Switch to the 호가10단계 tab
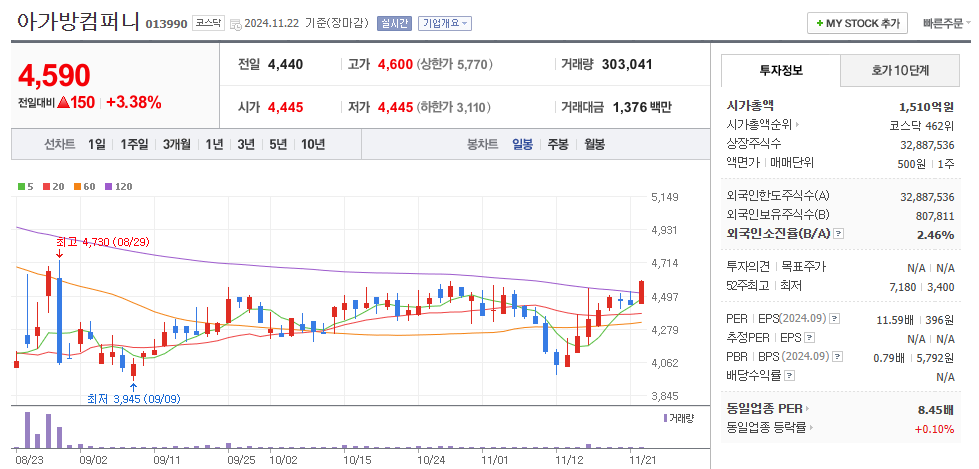This screenshot has width=979, height=469. tap(900, 71)
